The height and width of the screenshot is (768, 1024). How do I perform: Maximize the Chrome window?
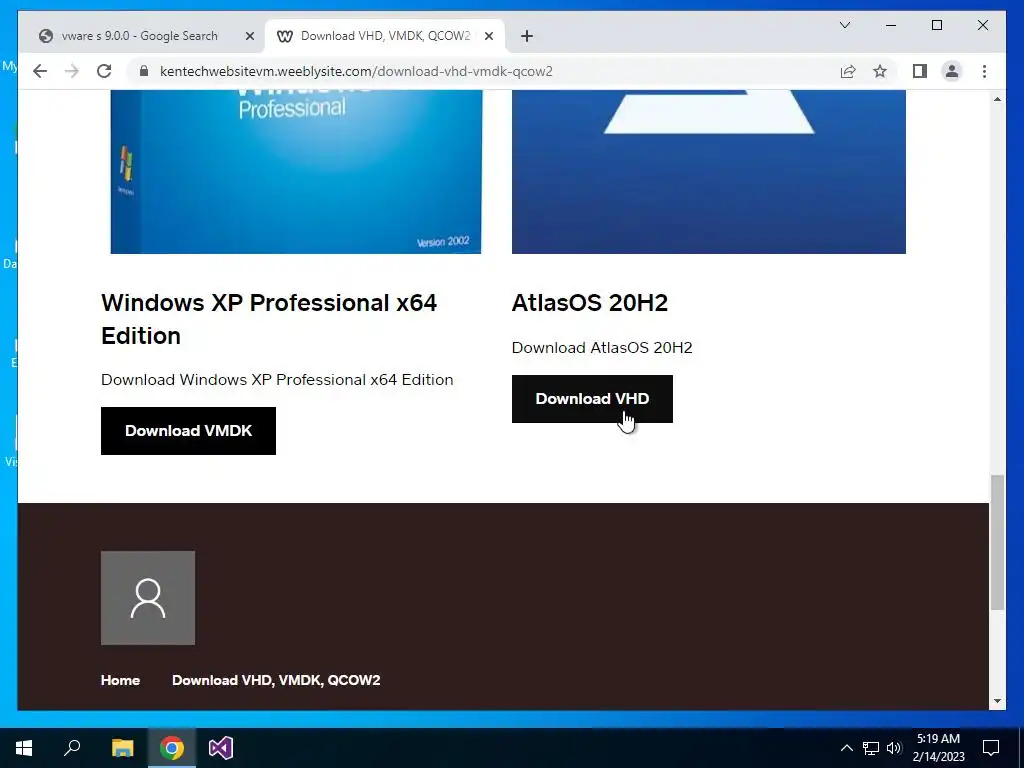pos(936,25)
